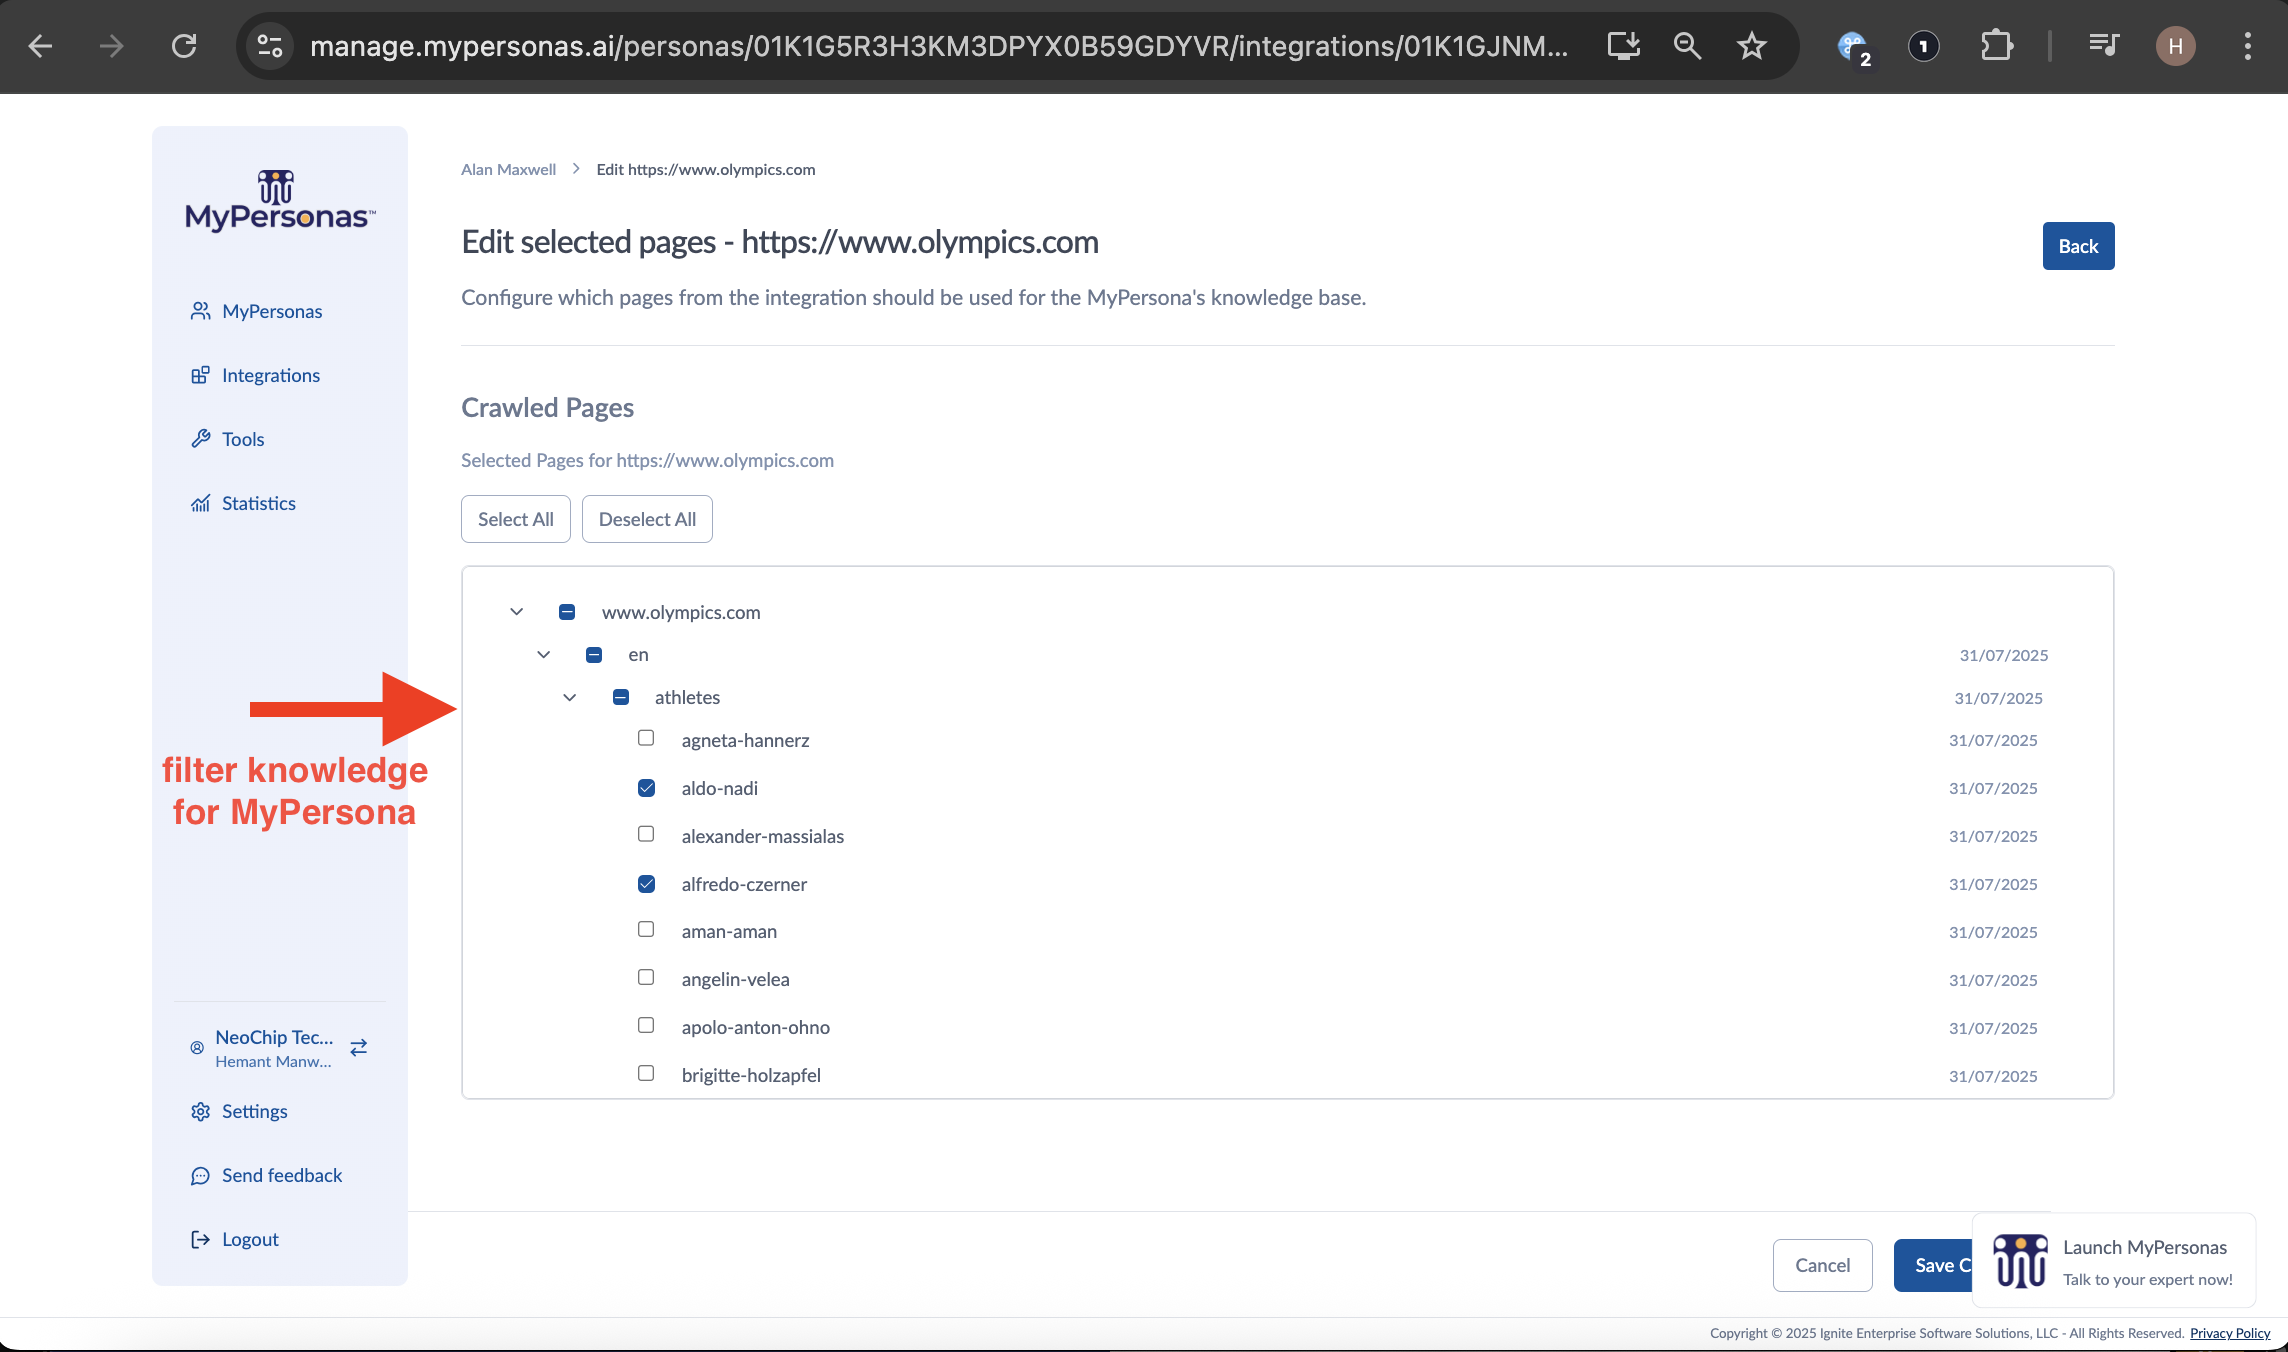Image resolution: width=2288 pixels, height=1352 pixels.
Task: Click the browser address bar URL
Action: click(938, 46)
